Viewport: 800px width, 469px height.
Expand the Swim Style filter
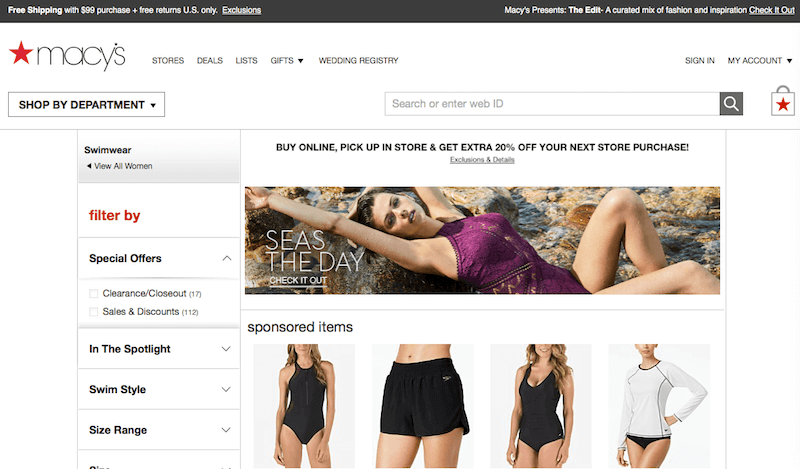pos(226,389)
